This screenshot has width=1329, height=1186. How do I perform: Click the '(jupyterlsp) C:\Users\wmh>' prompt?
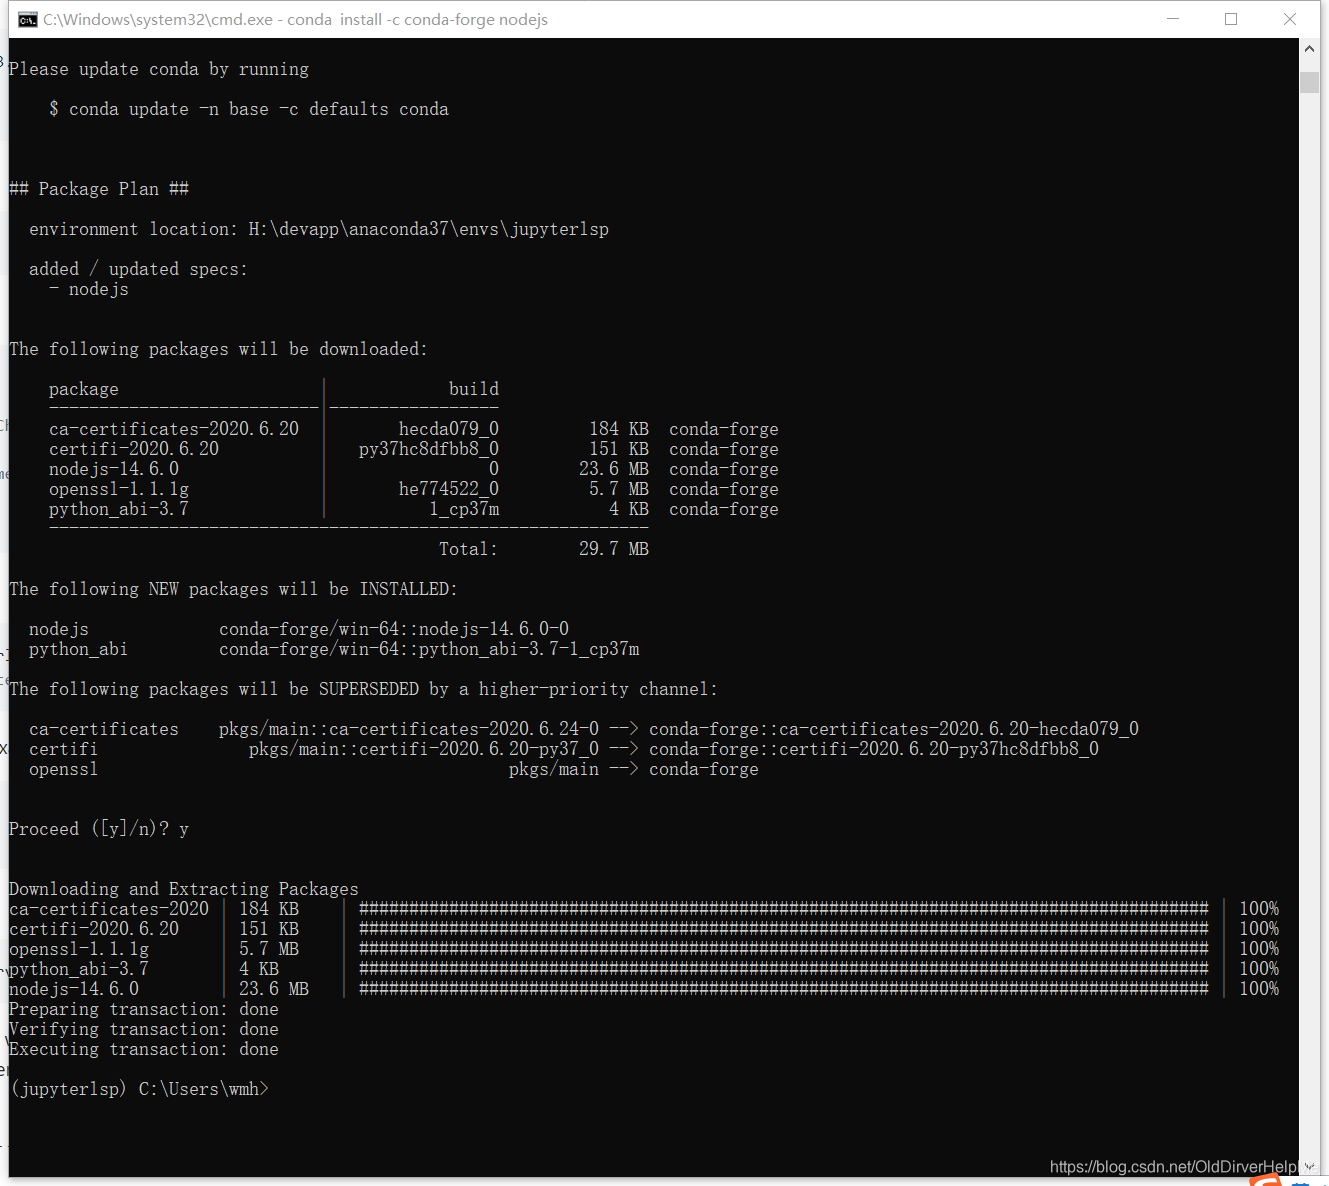click(x=139, y=1089)
